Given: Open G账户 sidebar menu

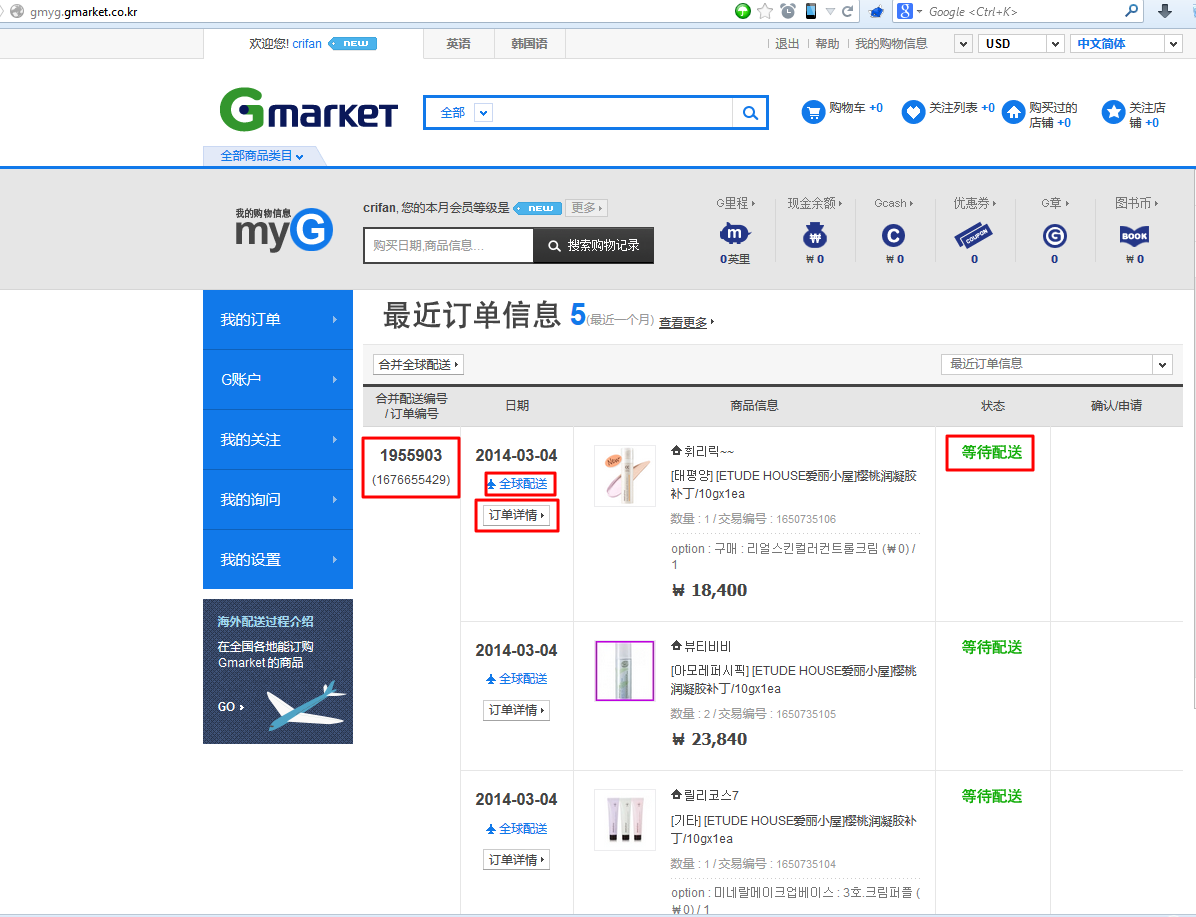Looking at the screenshot, I should coord(278,379).
